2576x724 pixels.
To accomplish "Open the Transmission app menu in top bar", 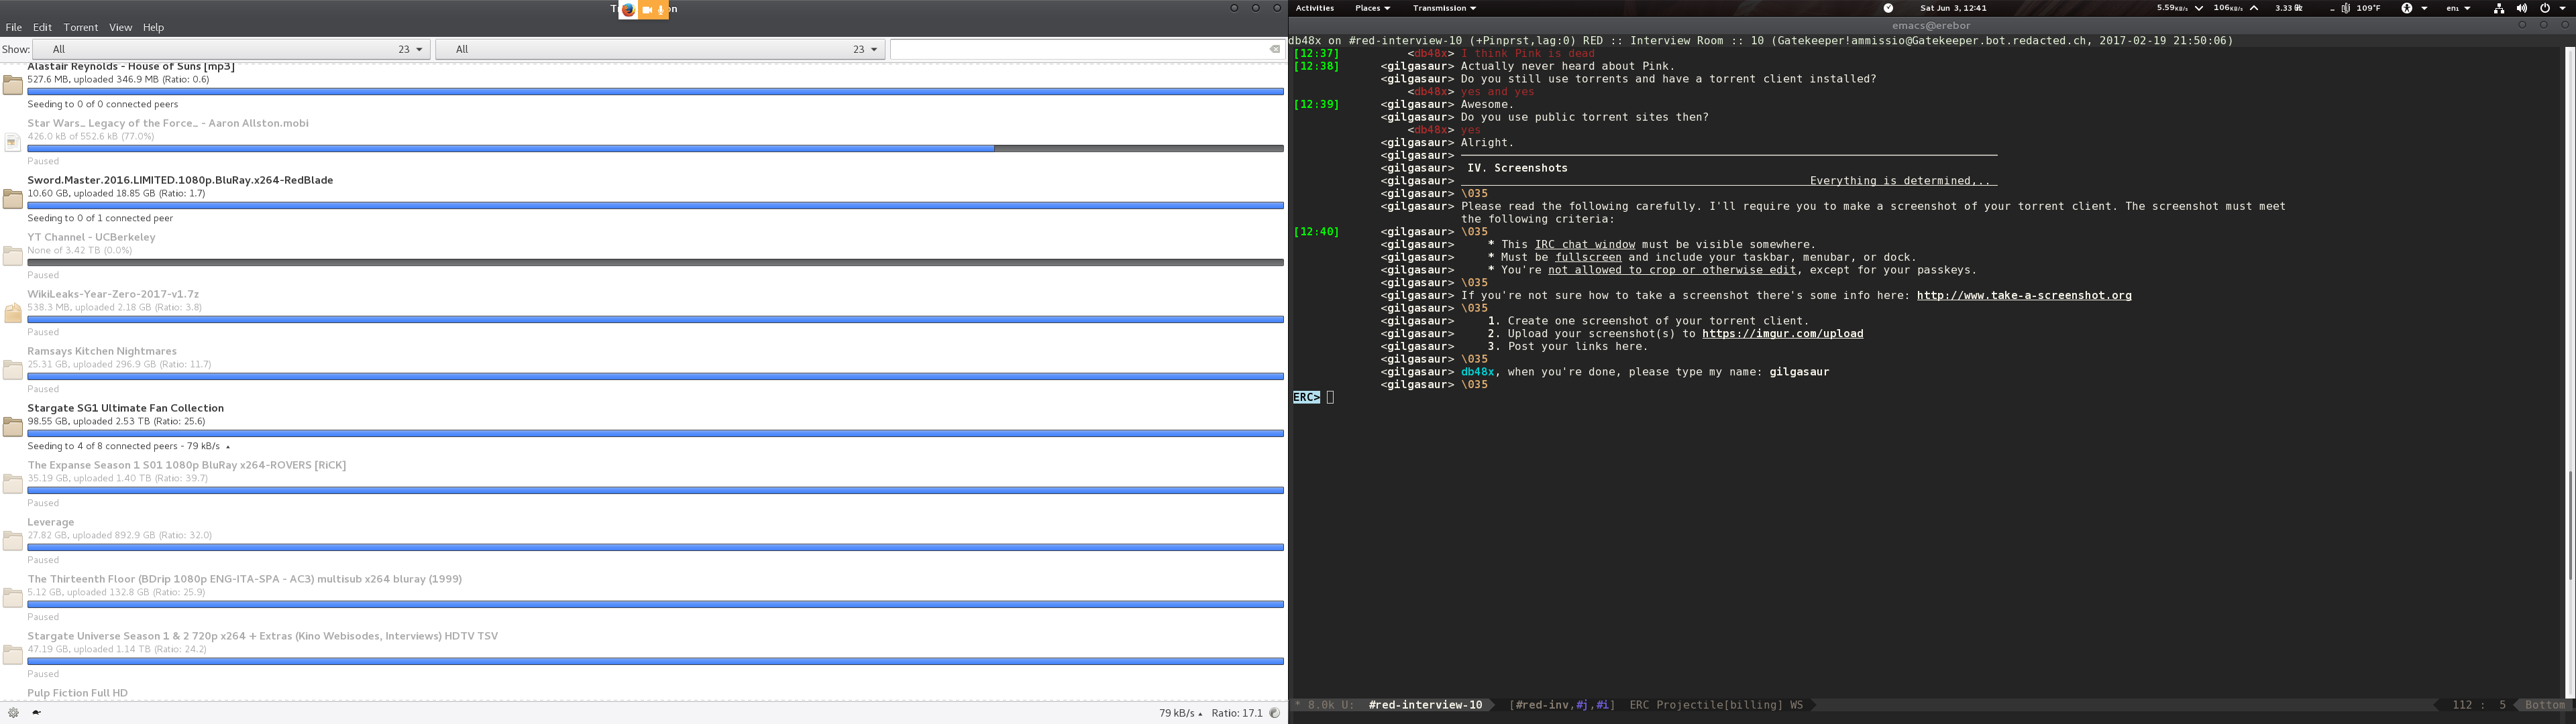I will point(1444,8).
